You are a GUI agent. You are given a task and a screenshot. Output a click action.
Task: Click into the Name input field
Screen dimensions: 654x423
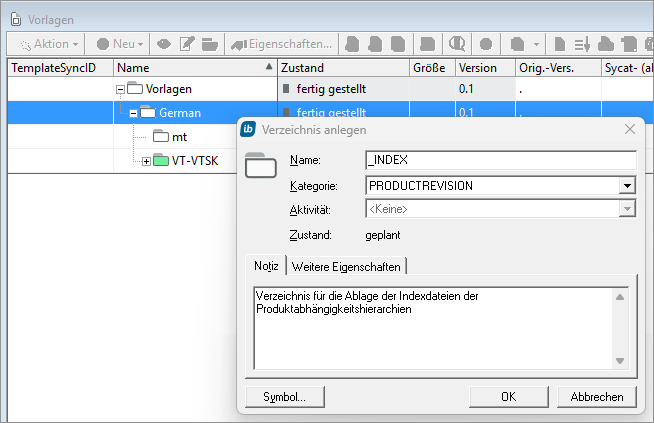500,160
